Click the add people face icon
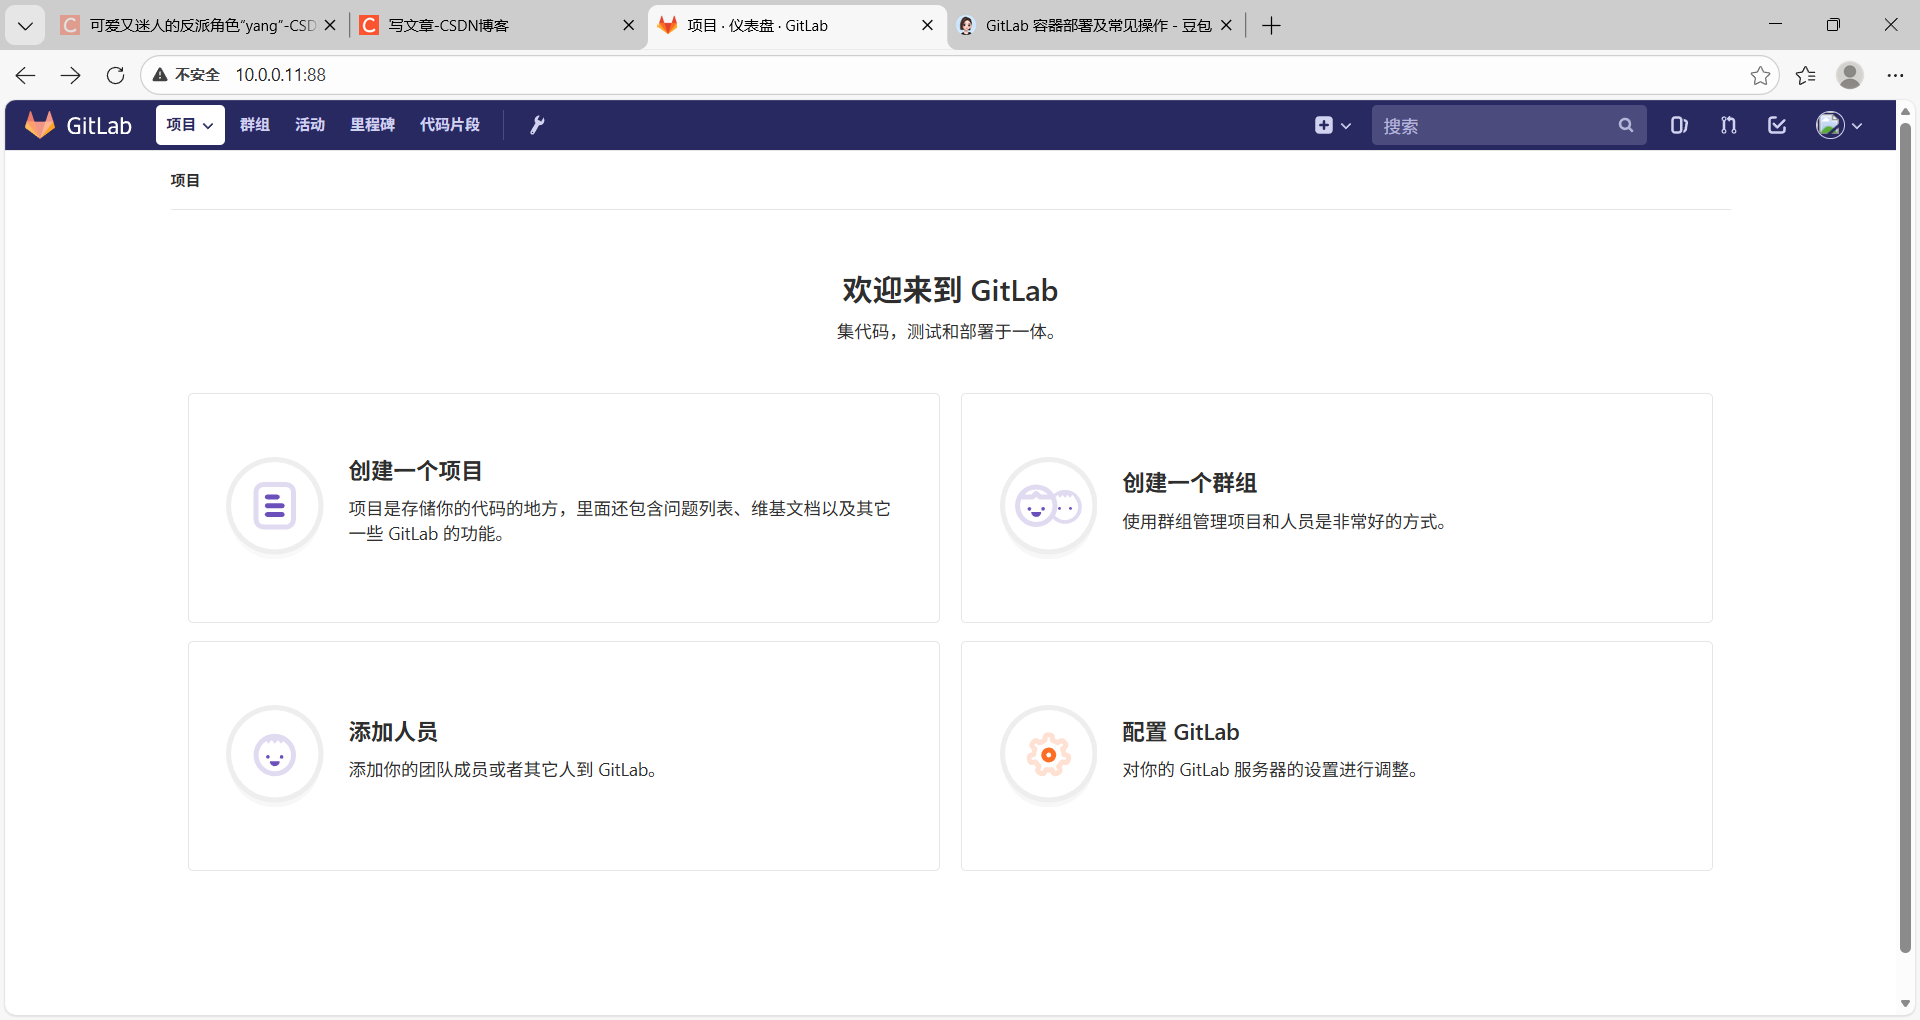 275,754
